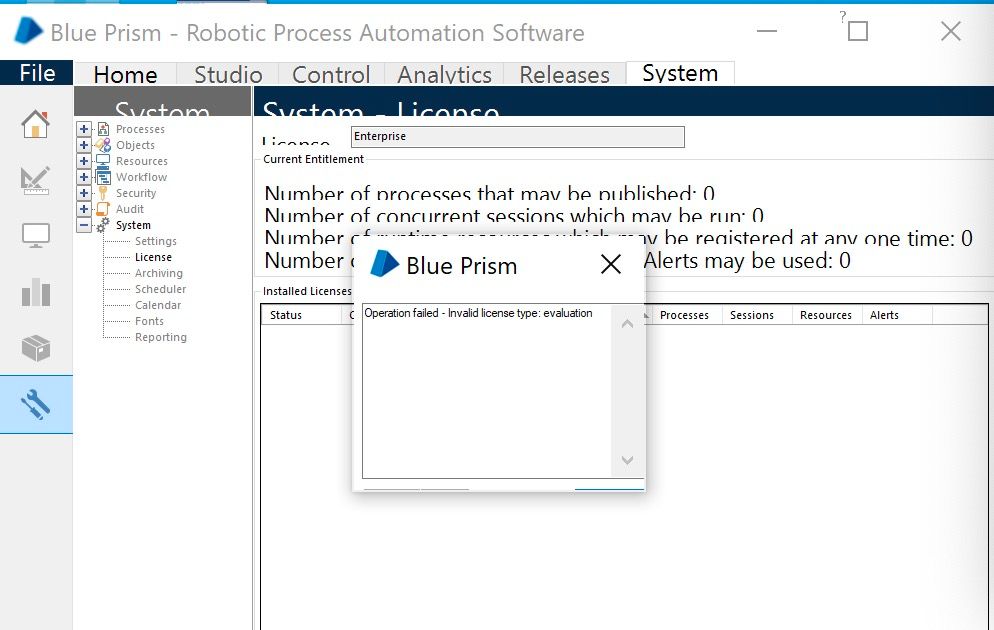Open Archiving under System tree
The image size is (994, 630).
(x=158, y=273)
